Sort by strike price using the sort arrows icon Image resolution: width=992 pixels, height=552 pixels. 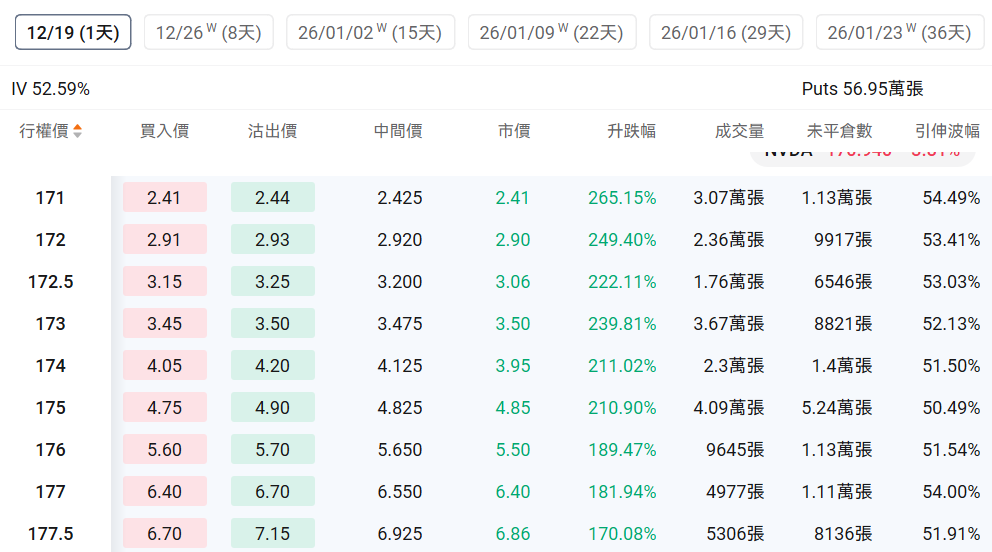click(x=78, y=131)
